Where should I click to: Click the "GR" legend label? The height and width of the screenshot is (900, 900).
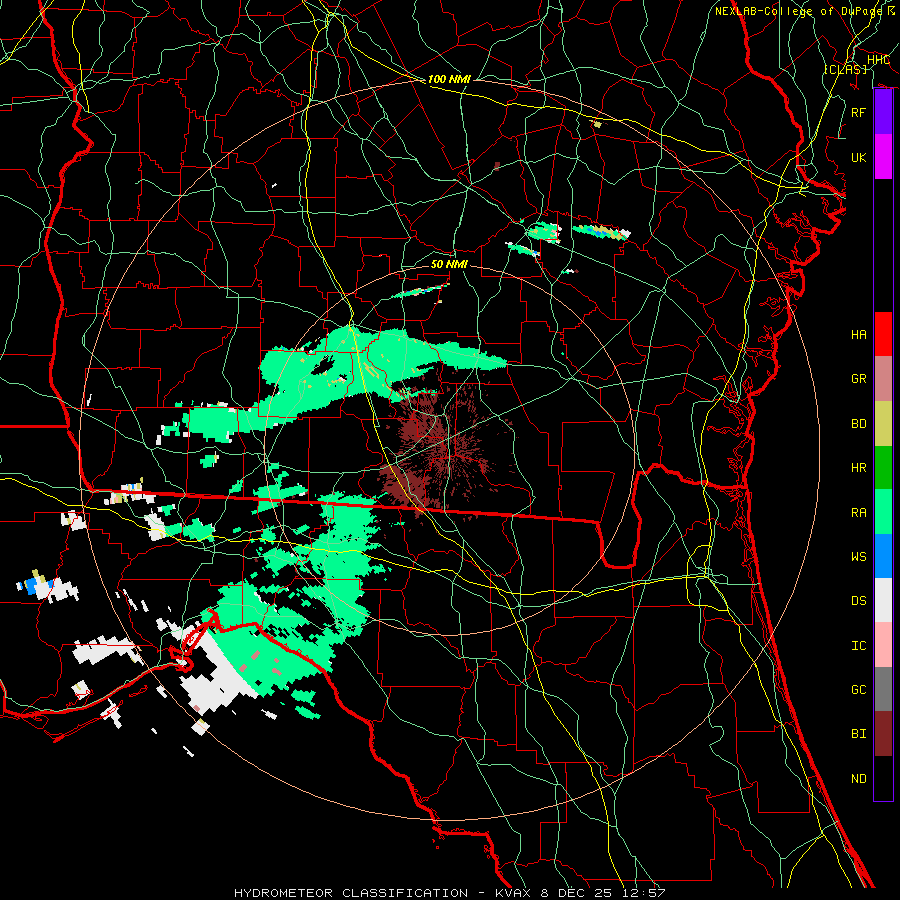click(858, 379)
